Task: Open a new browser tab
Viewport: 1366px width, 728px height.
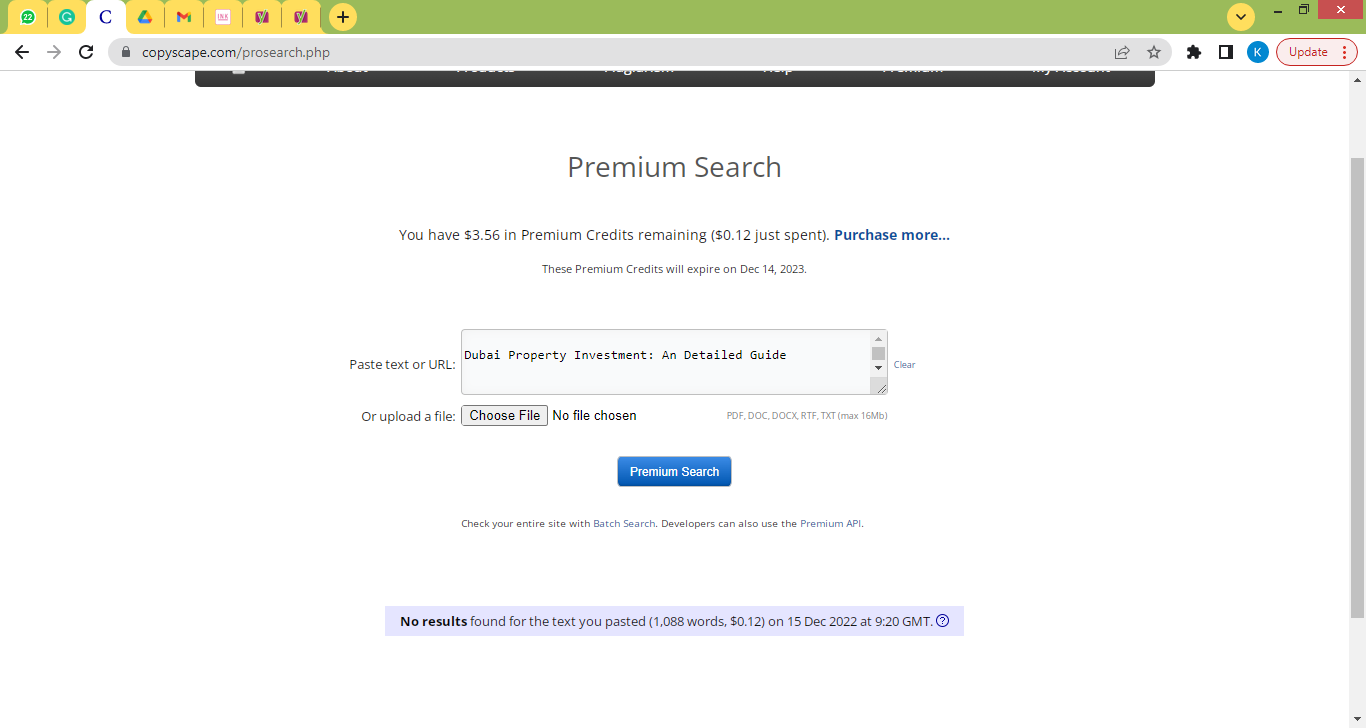Action: [343, 17]
